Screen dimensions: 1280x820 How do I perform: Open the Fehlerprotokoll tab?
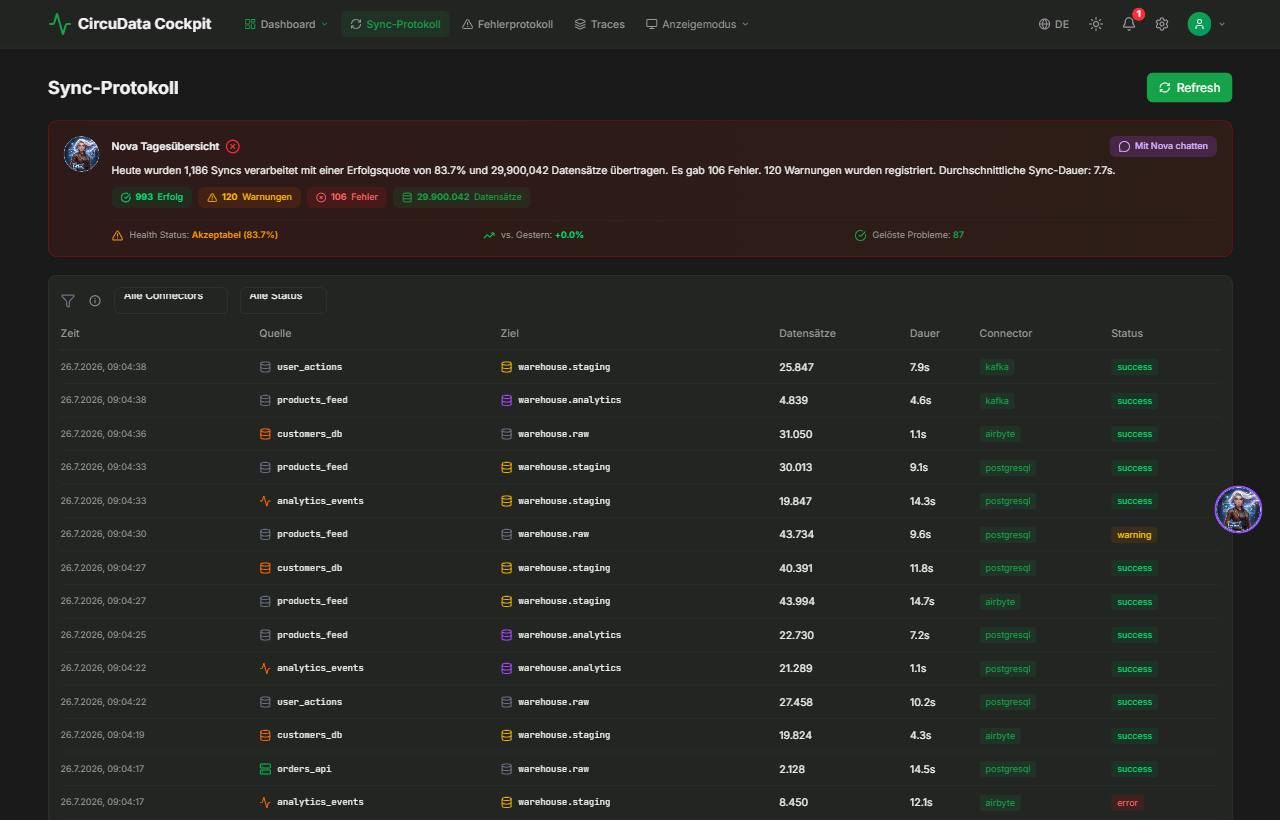507,24
